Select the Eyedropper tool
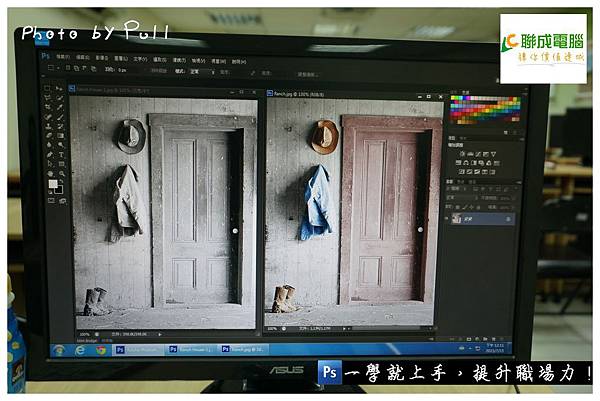 tap(60, 107)
